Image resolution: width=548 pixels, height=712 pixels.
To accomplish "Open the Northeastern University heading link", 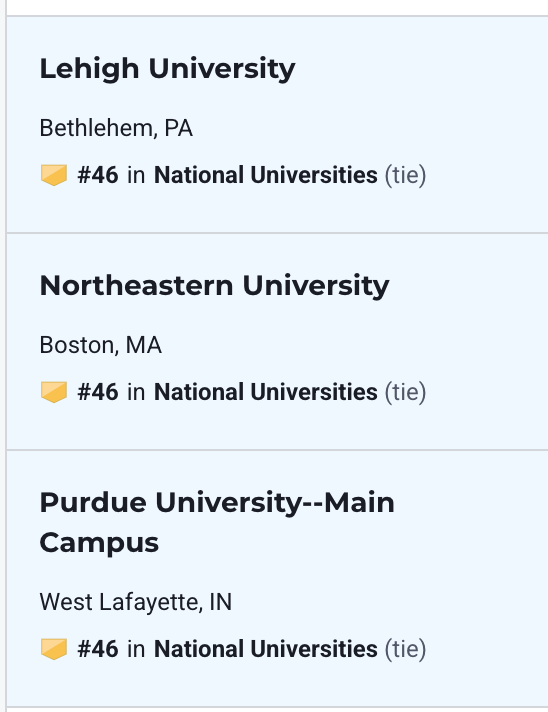I will tap(214, 286).
